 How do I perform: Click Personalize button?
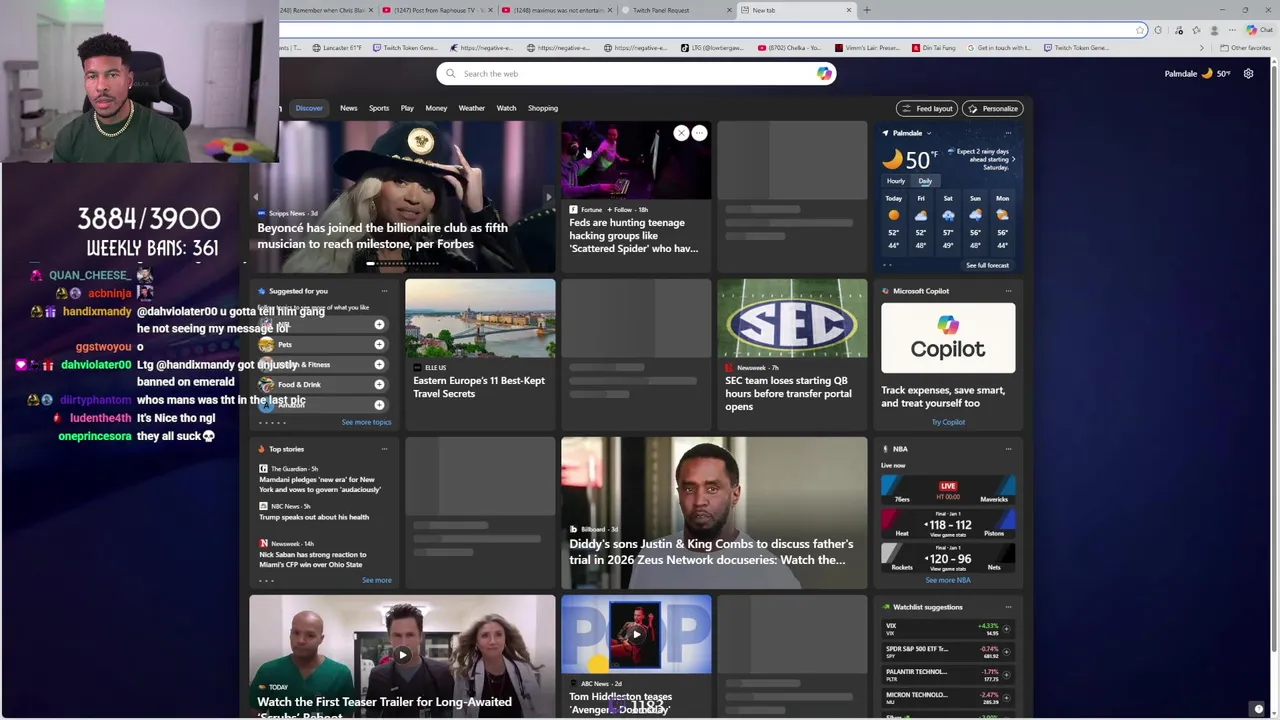(993, 108)
